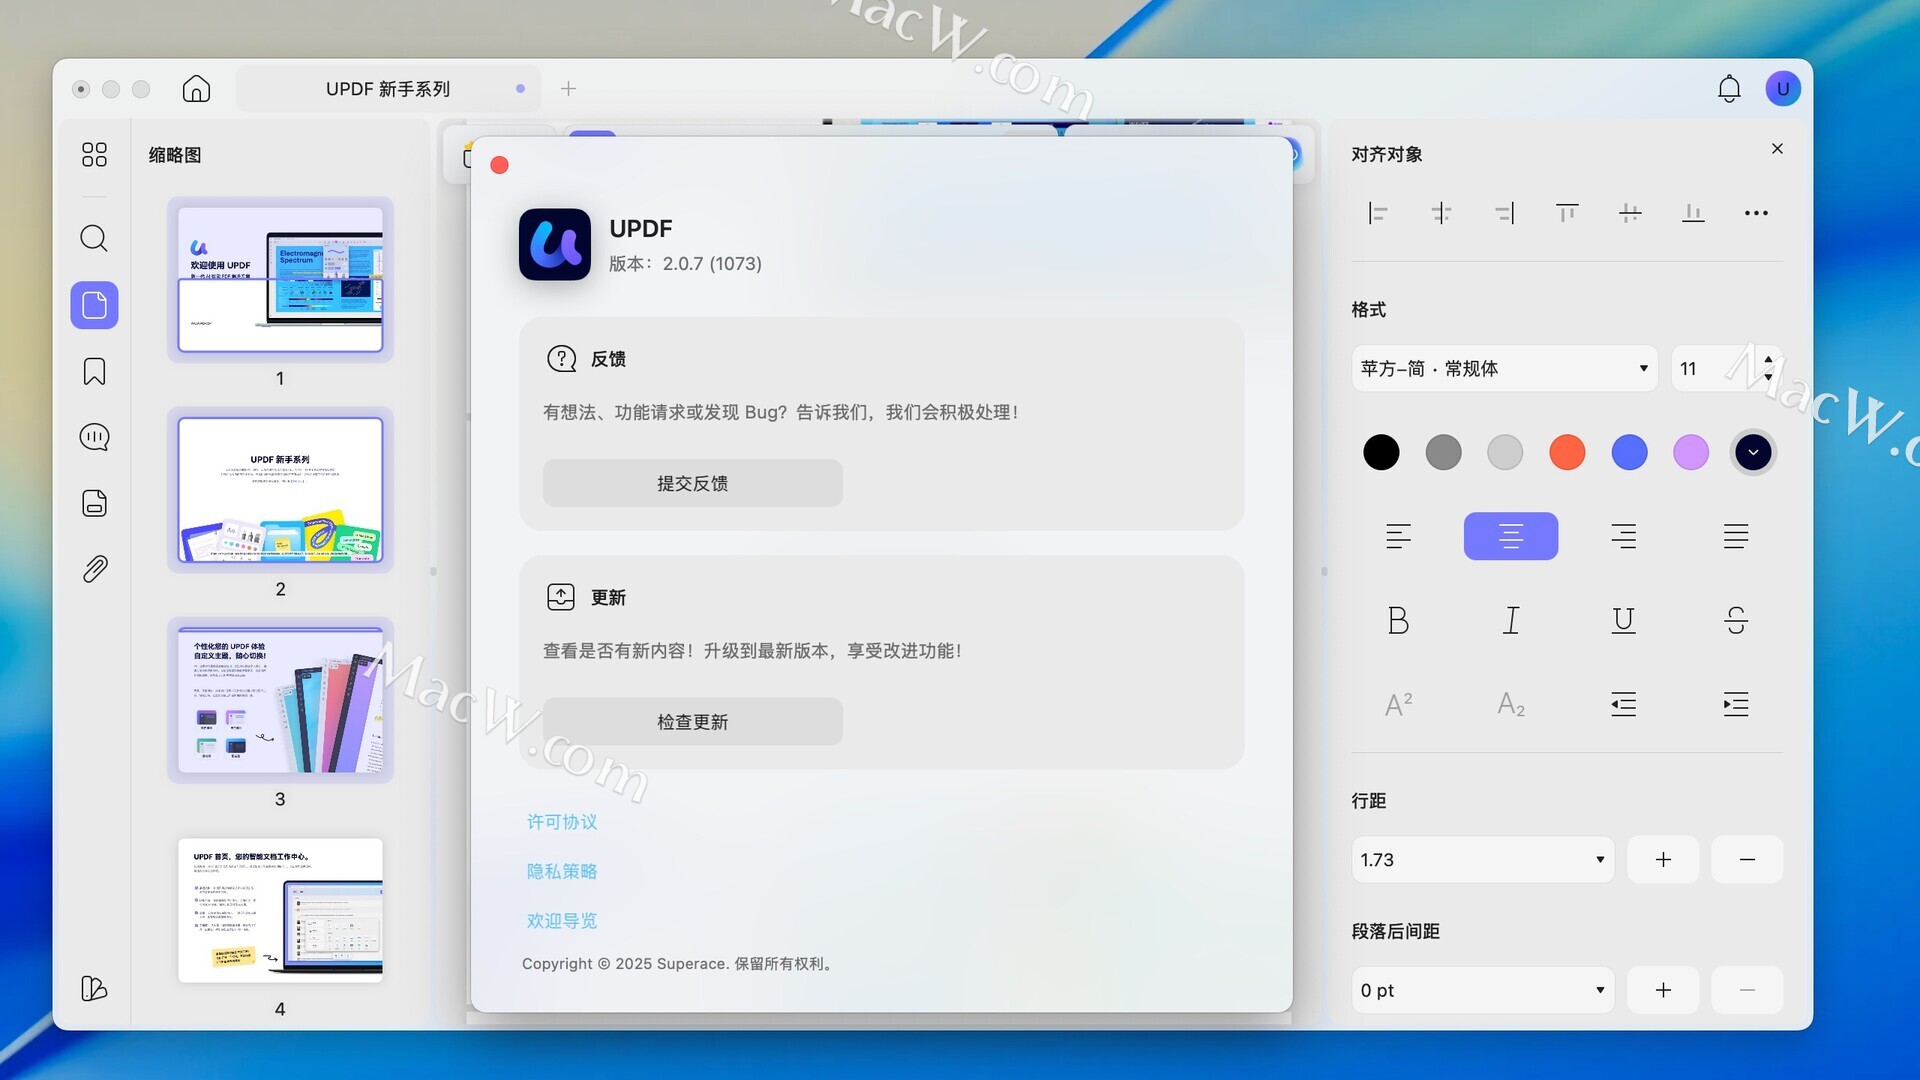Open the font family dropdown
The height and width of the screenshot is (1080, 1920).
click(x=1504, y=369)
